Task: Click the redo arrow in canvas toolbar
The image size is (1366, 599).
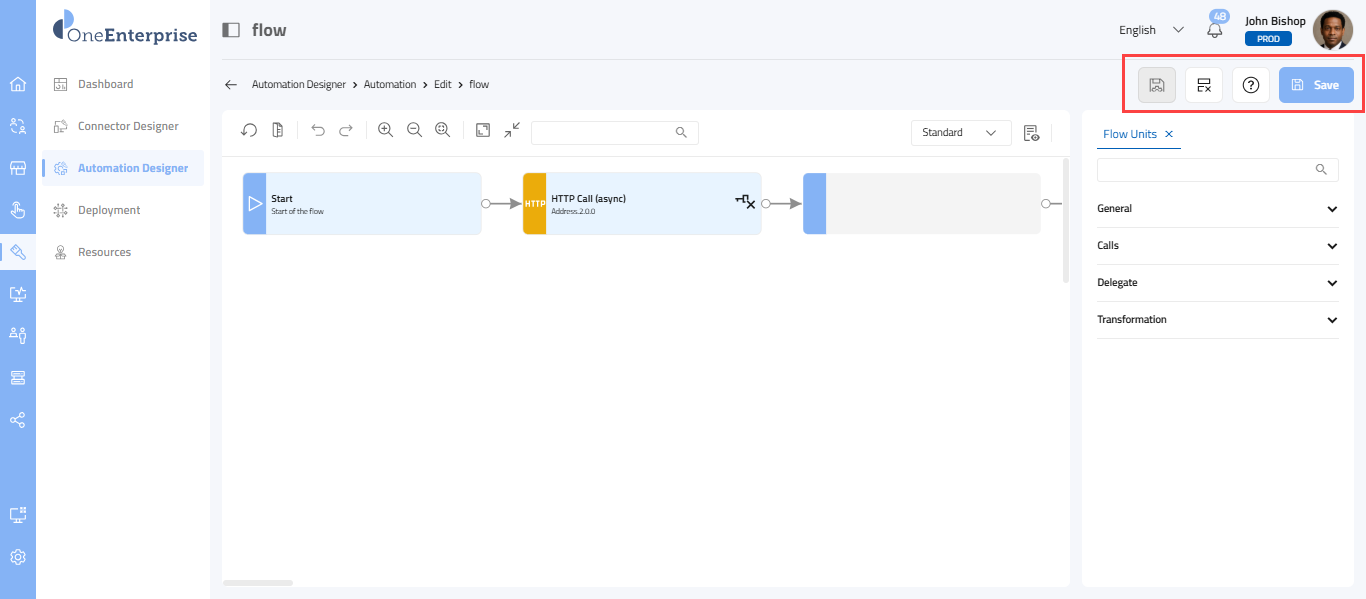Action: click(346, 131)
